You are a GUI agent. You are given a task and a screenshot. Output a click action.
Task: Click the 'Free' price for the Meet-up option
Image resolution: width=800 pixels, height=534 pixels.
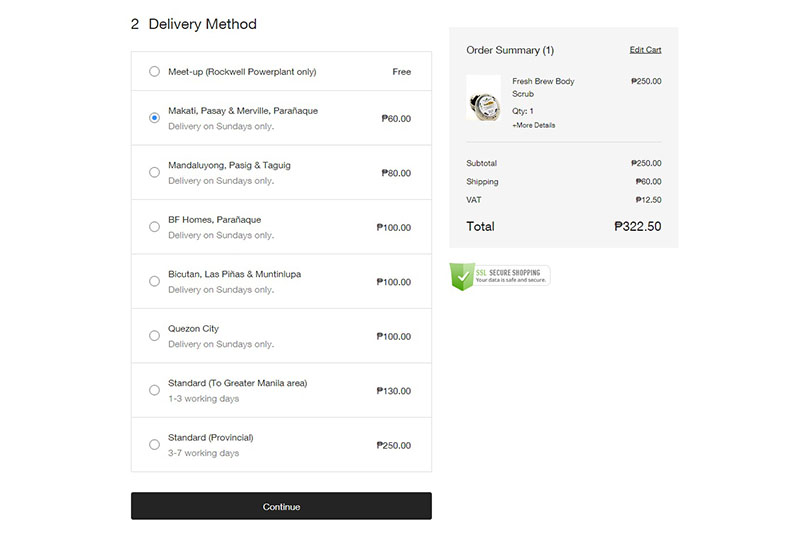[x=402, y=72]
